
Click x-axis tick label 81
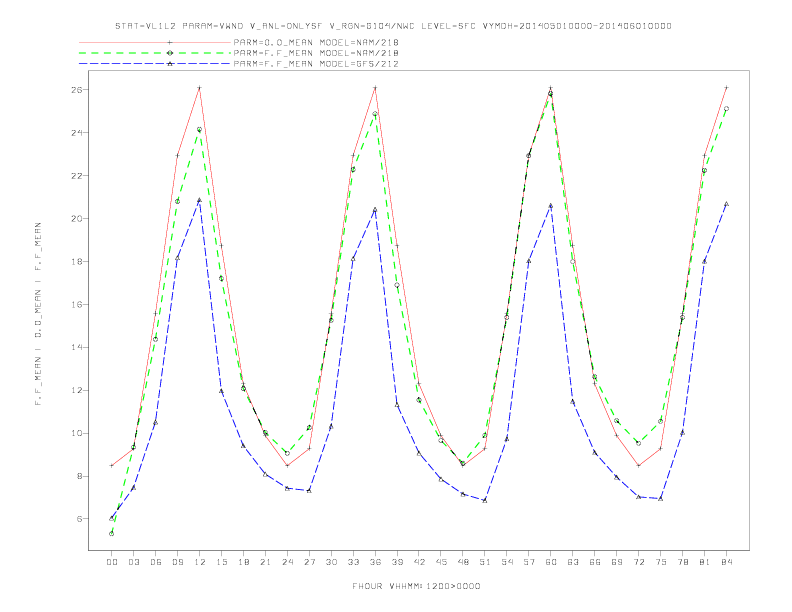(705, 562)
